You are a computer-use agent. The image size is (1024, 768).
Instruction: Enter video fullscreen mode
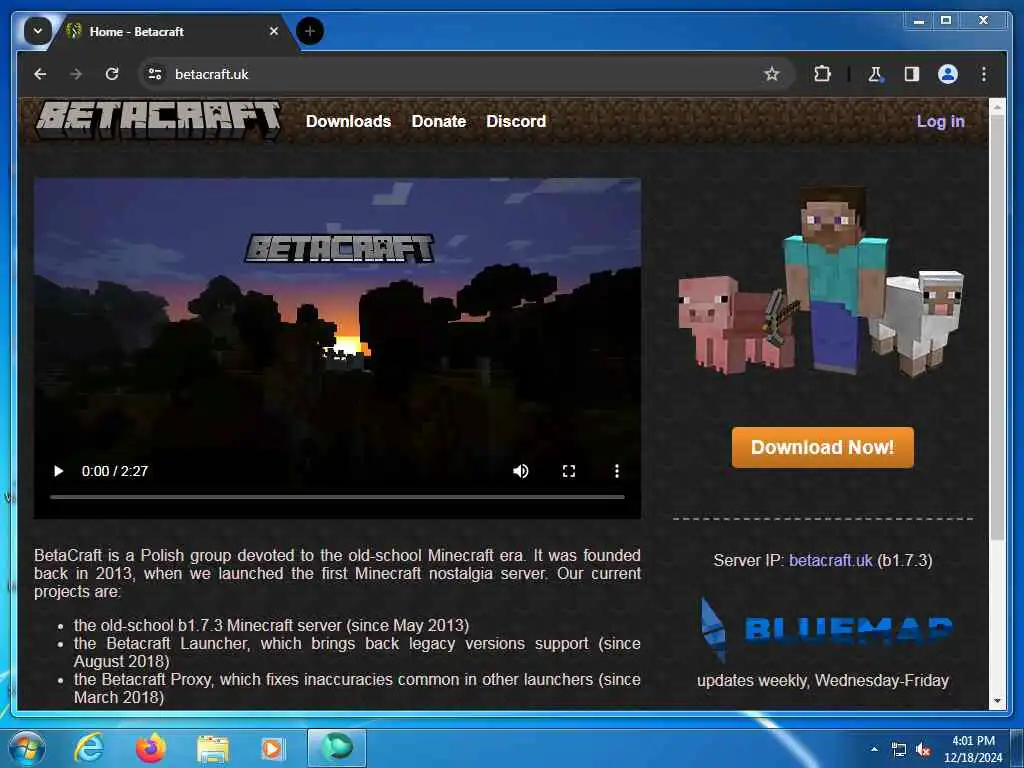coord(569,471)
